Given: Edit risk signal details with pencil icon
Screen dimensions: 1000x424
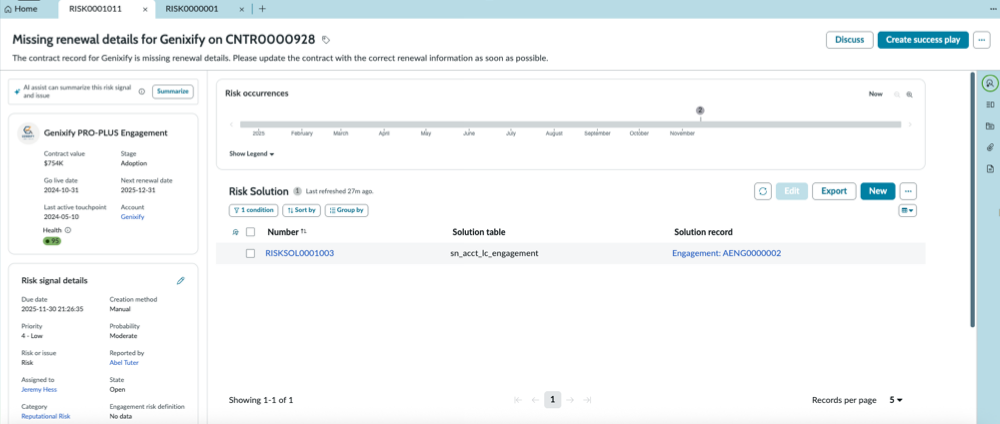Looking at the screenshot, I should 180,281.
